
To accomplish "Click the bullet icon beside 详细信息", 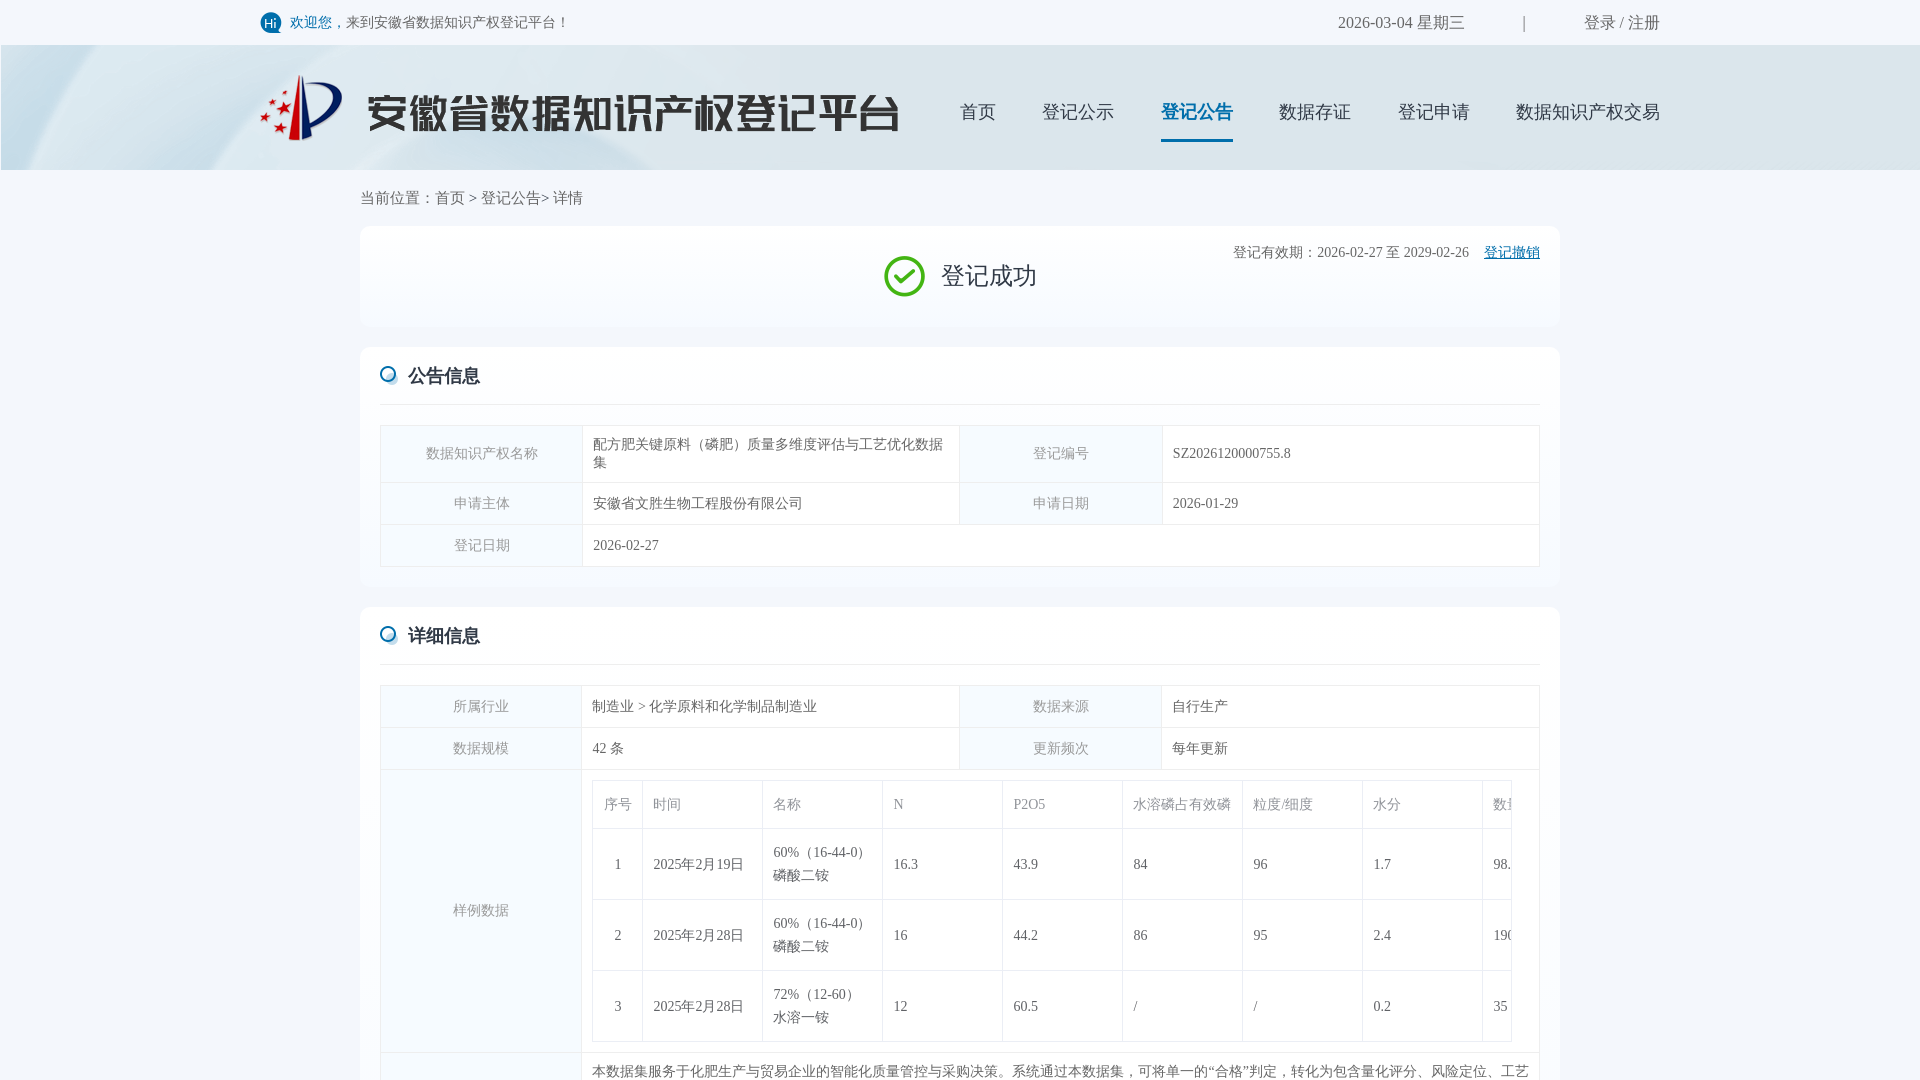I will pos(389,635).
